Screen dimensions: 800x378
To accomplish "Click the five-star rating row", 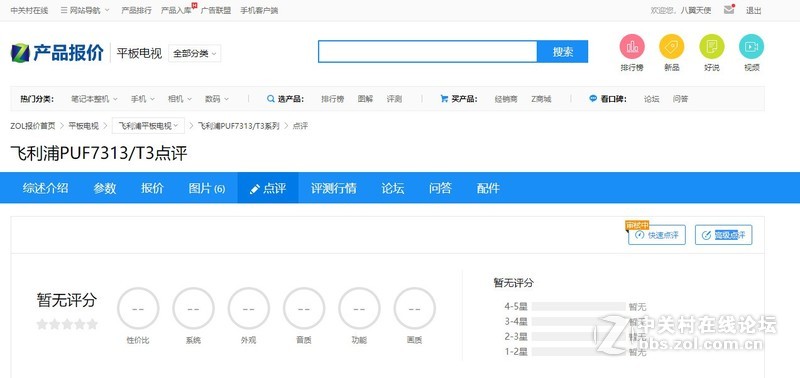I will (67, 324).
